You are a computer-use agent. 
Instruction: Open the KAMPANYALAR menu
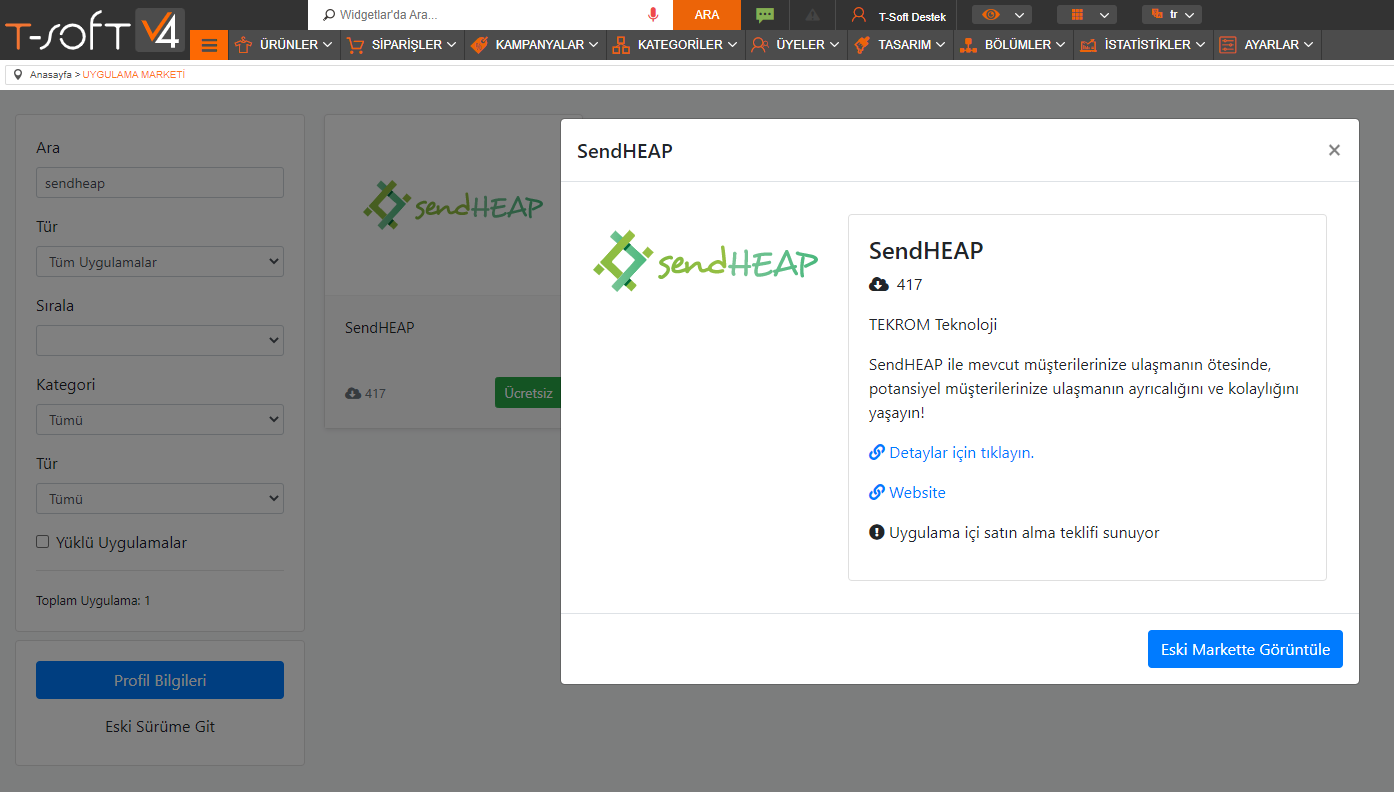[535, 45]
